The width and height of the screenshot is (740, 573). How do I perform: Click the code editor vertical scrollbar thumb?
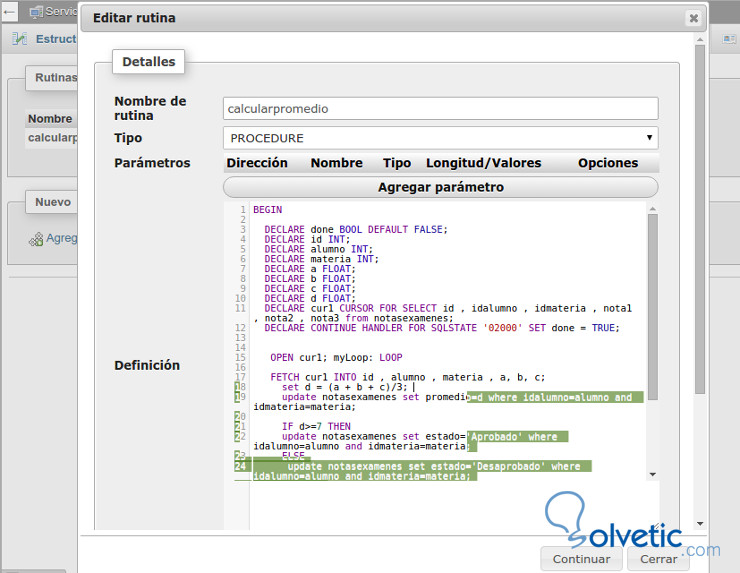pyautogui.click(x=653, y=307)
